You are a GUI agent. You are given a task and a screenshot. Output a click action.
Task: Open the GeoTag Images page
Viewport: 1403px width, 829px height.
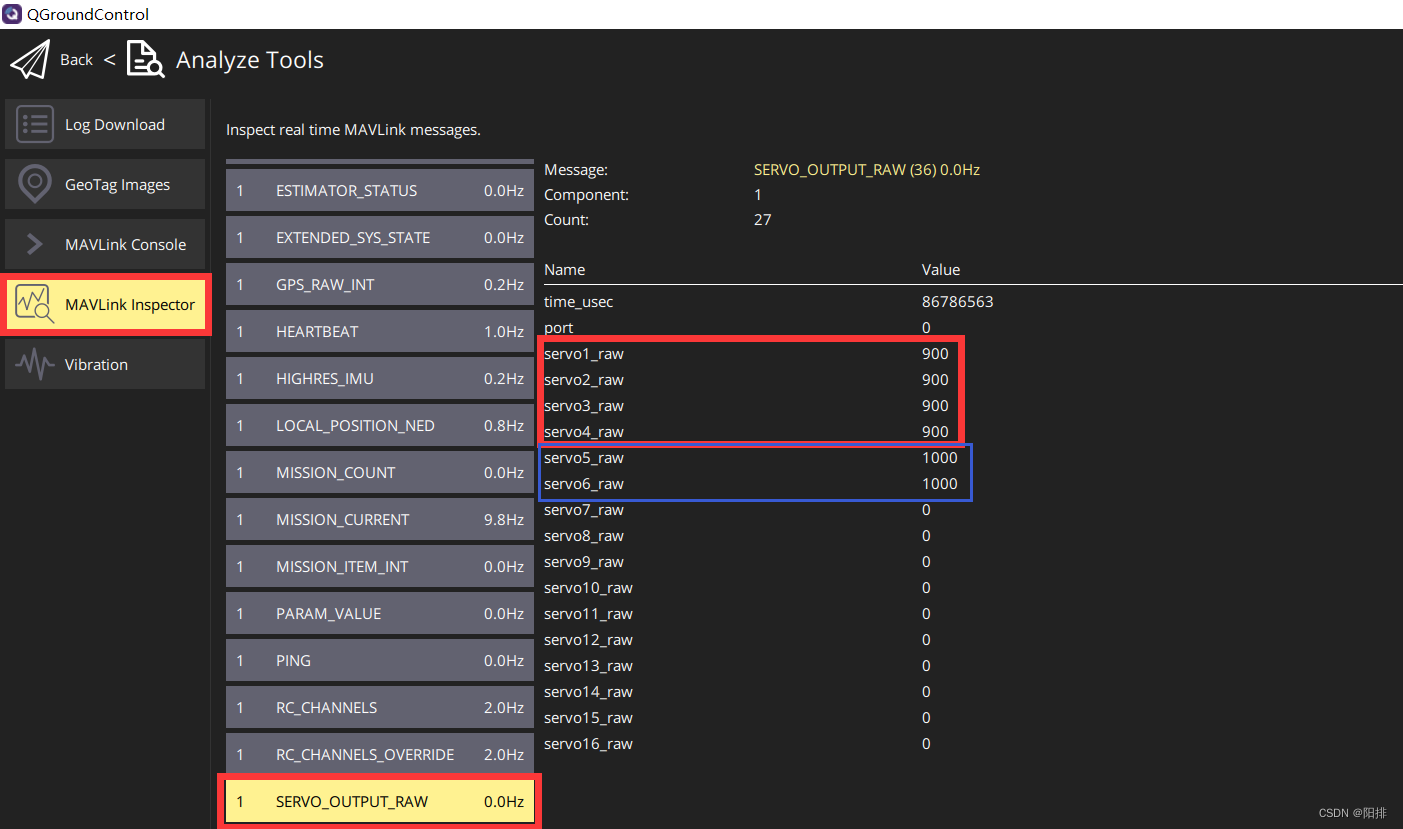pyautogui.click(x=105, y=184)
